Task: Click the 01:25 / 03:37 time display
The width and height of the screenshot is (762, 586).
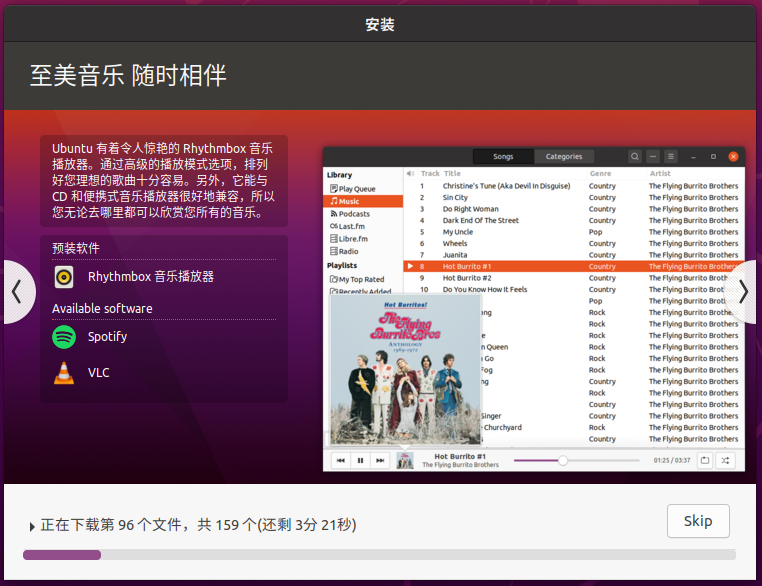Action: tap(672, 460)
